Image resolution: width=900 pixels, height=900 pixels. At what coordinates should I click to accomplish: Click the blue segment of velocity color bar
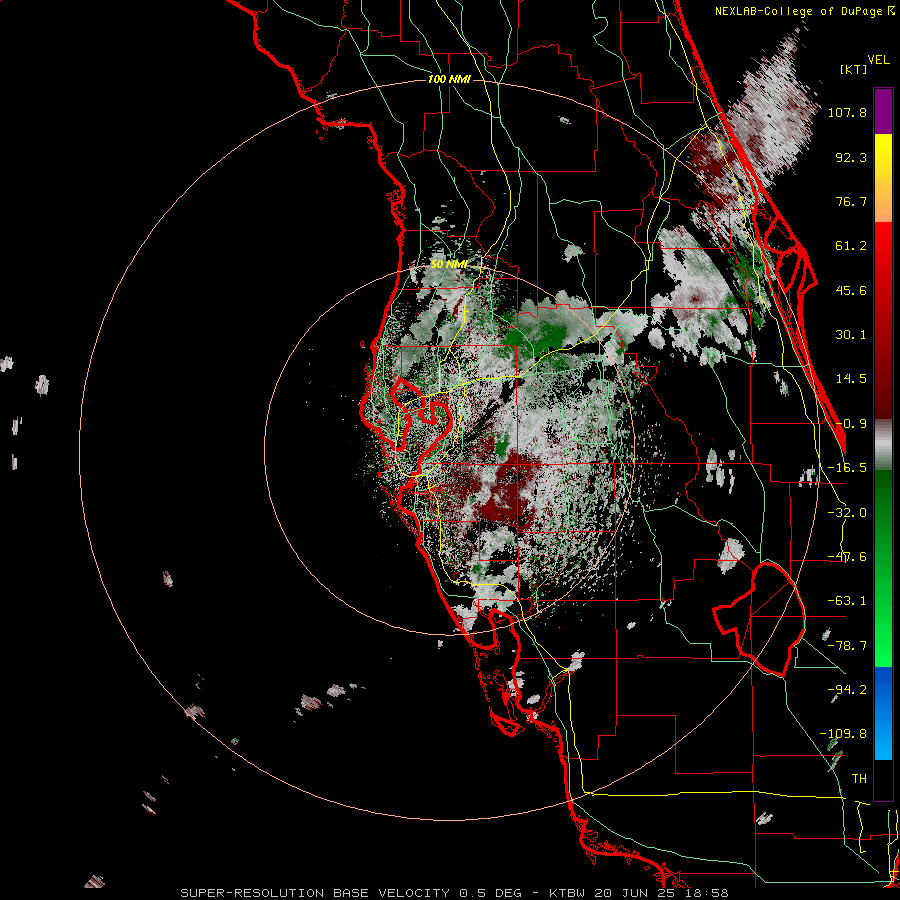(x=883, y=713)
